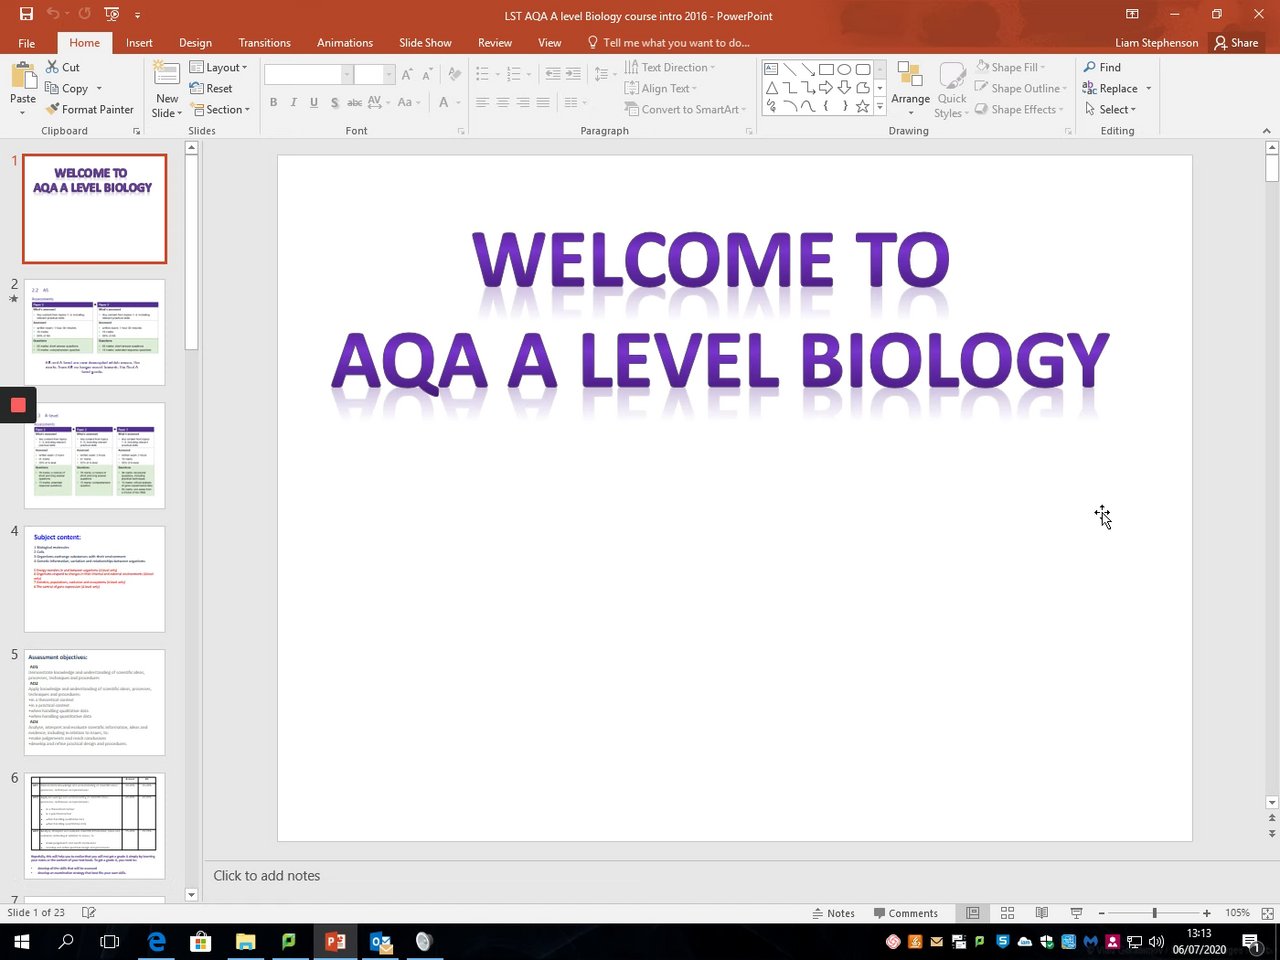
Task: Click the zoom in plus button
Action: (1207, 913)
